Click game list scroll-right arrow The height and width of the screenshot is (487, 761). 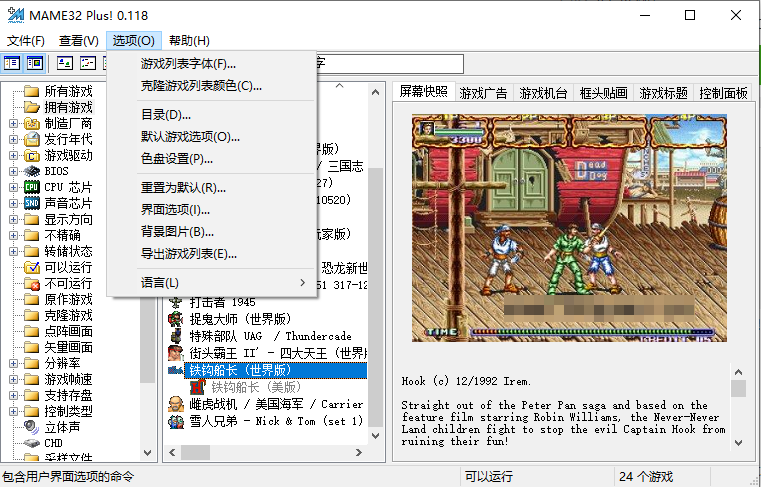tap(359, 453)
